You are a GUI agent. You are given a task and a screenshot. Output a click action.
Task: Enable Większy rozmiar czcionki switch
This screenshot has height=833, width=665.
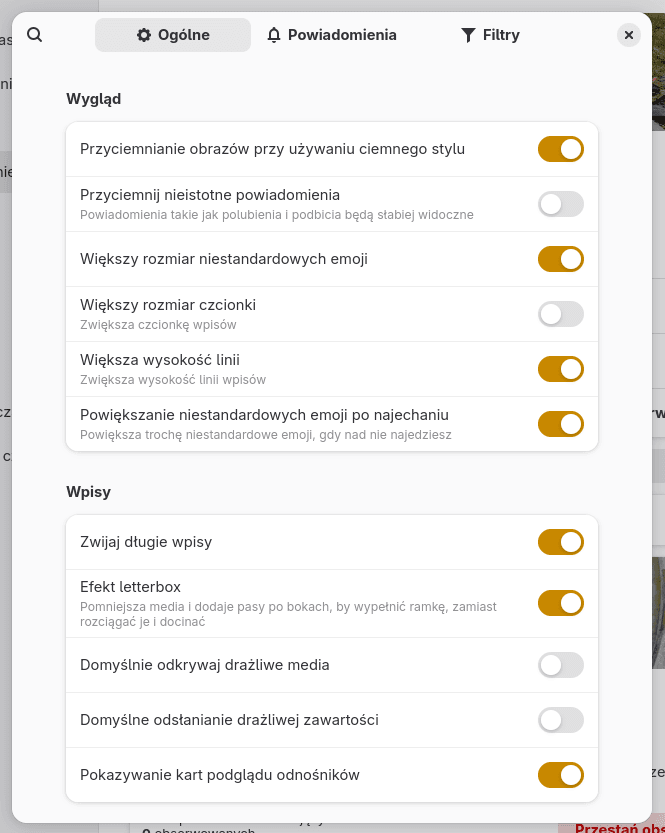(x=560, y=314)
